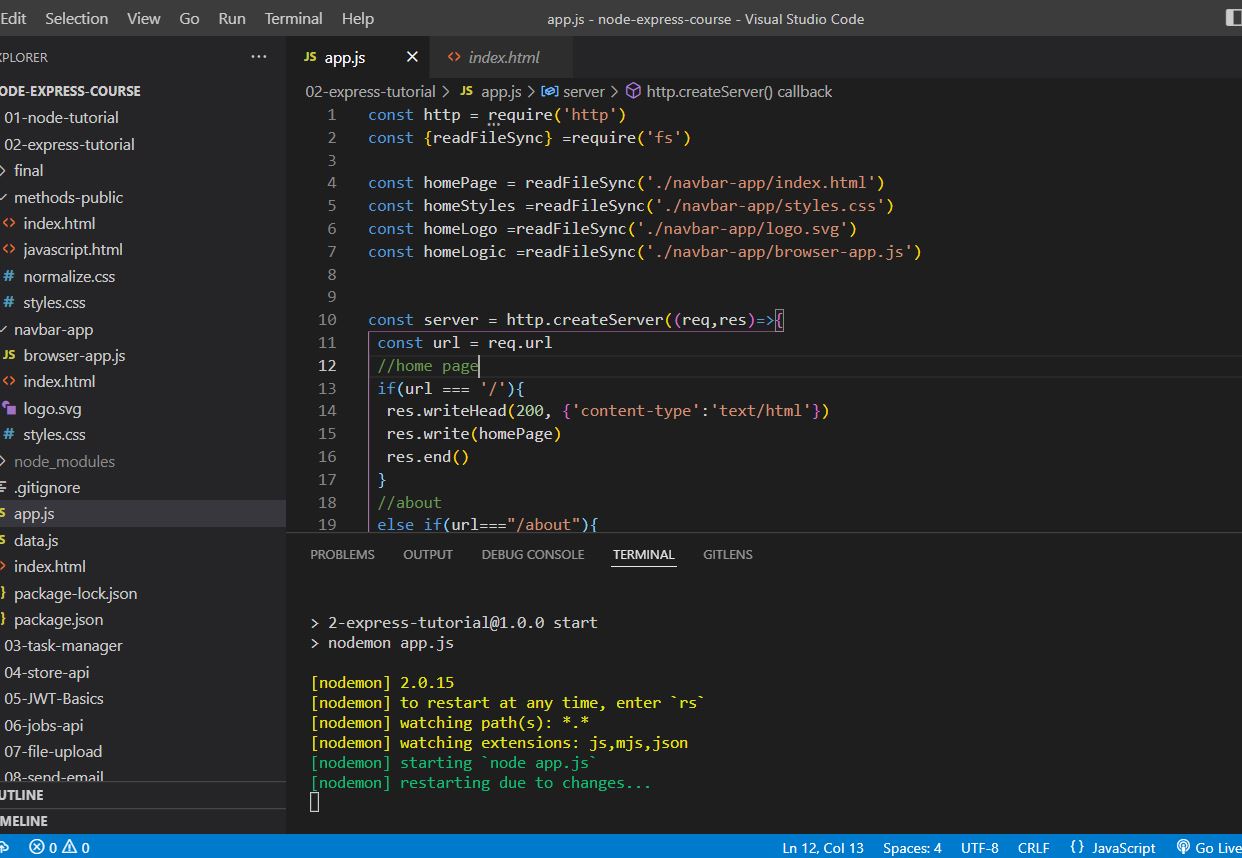This screenshot has height=858, width=1242.
Task: Open logo.svg file in explorer
Action: tap(52, 408)
